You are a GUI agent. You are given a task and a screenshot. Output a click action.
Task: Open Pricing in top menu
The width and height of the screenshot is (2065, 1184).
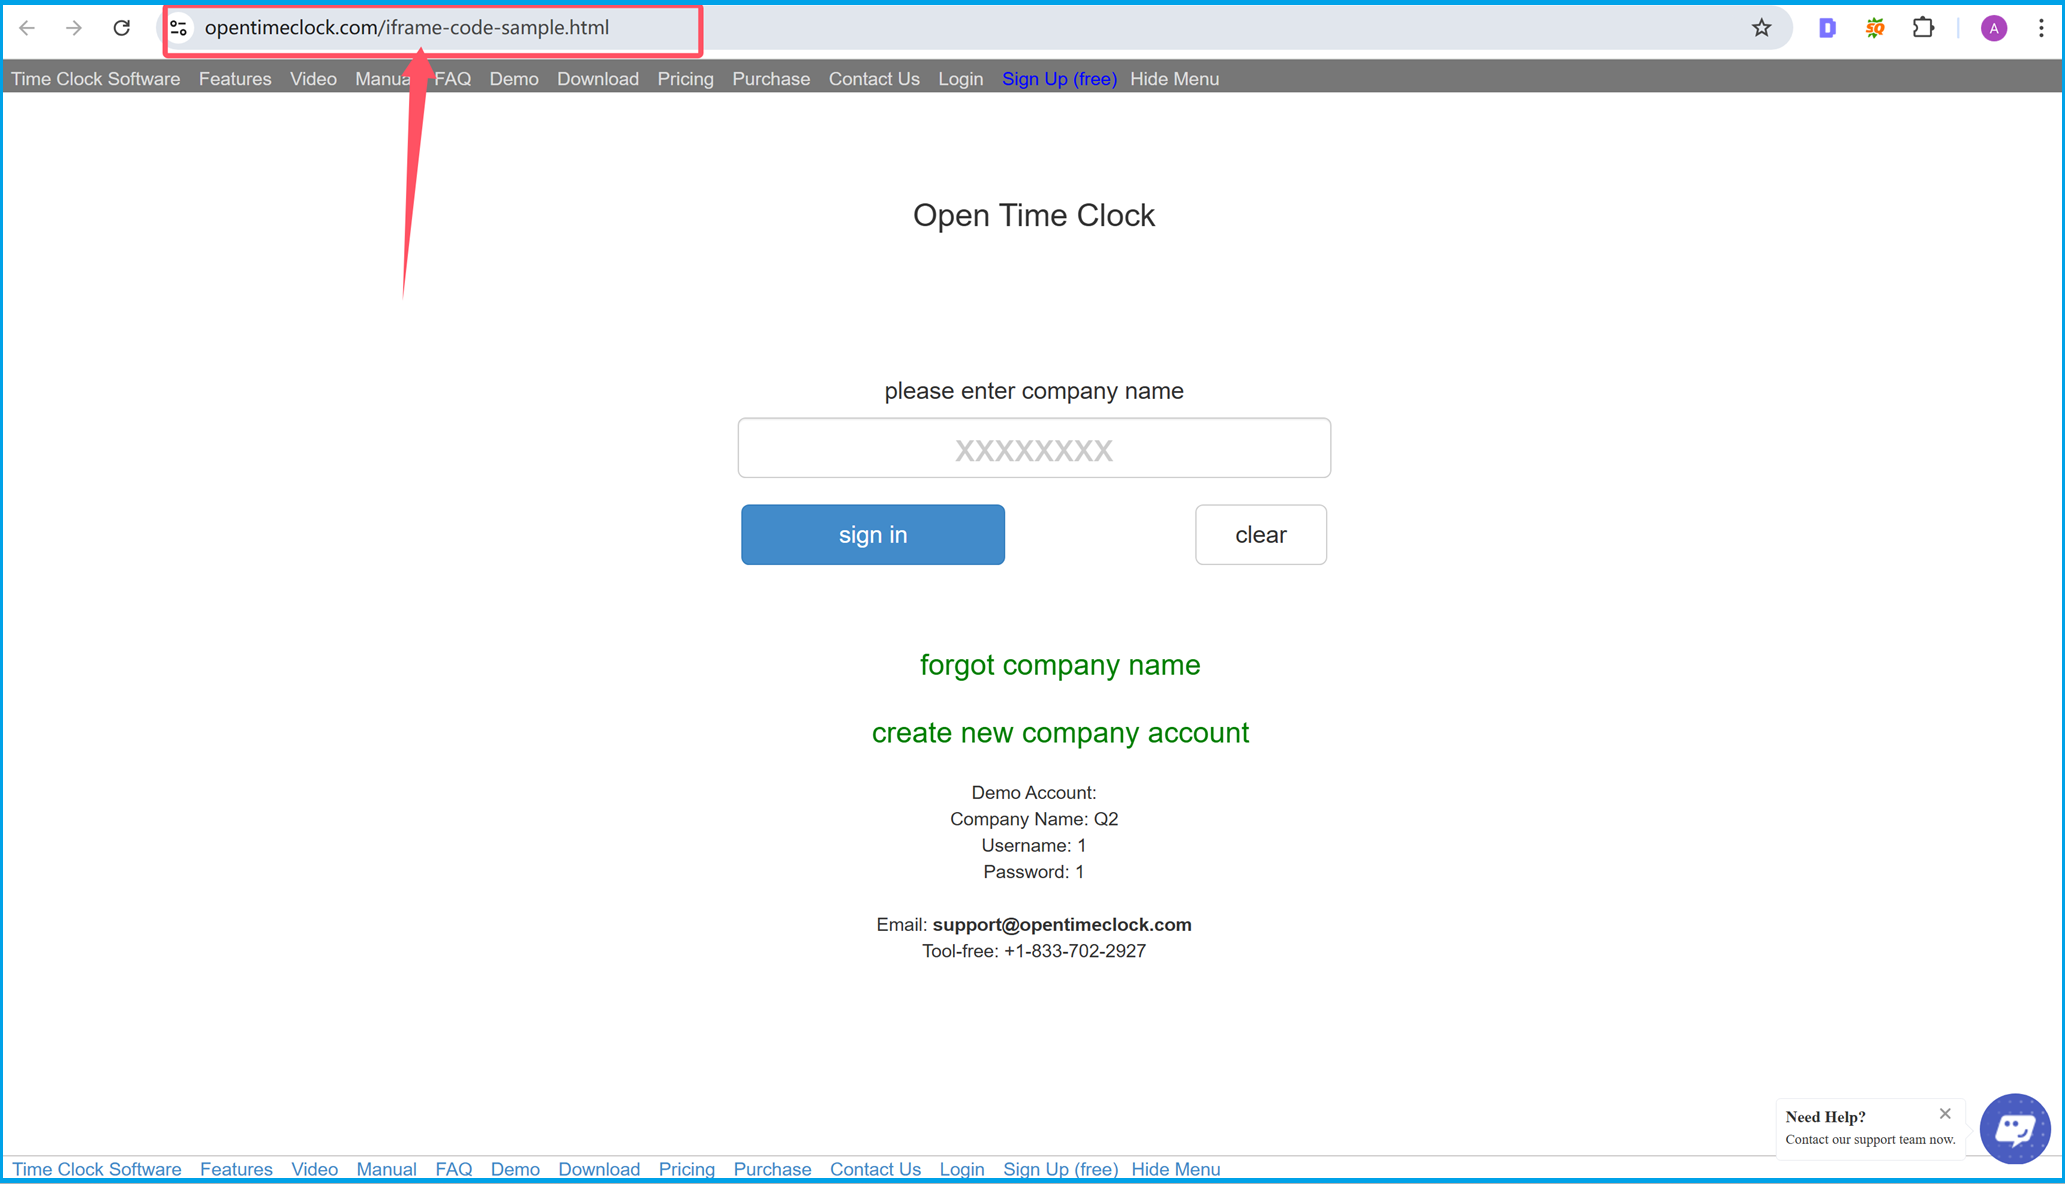(686, 79)
